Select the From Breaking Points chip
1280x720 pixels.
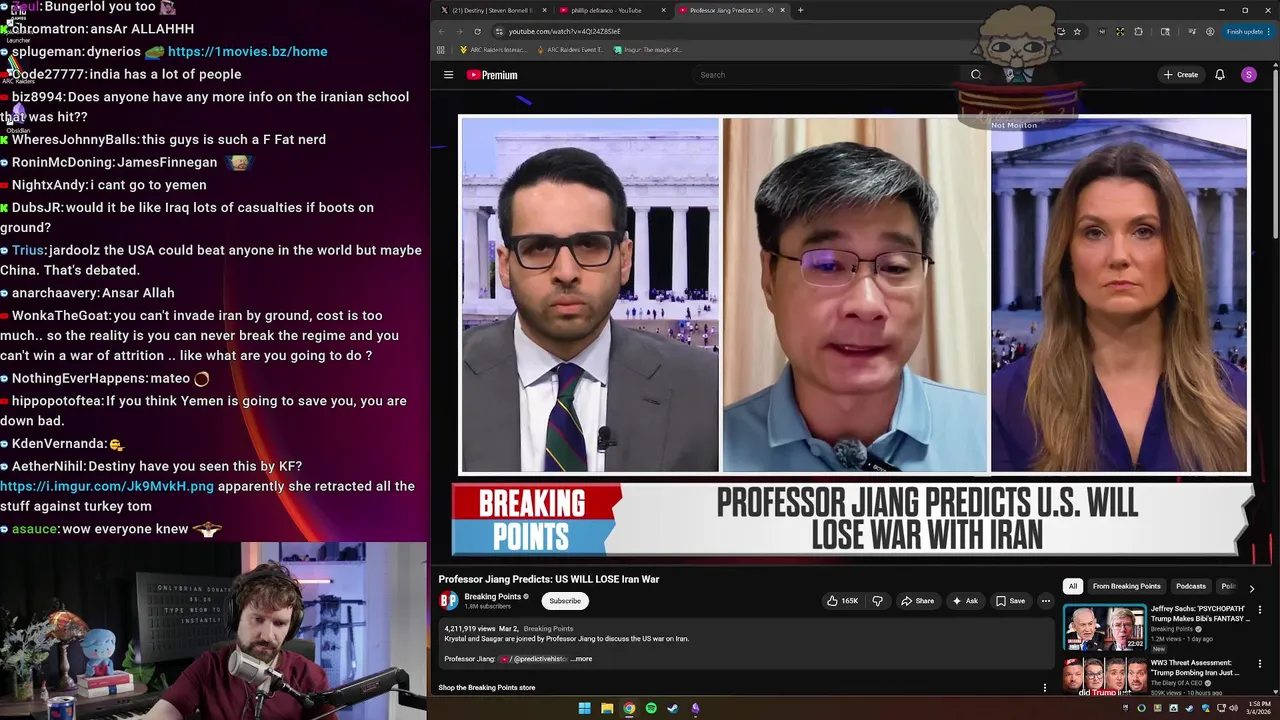pyautogui.click(x=1126, y=586)
